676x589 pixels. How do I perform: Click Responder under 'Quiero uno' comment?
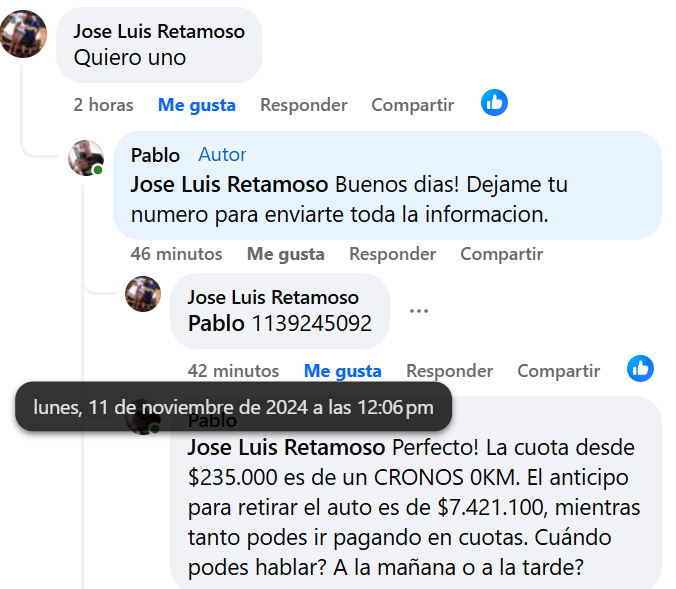point(304,105)
